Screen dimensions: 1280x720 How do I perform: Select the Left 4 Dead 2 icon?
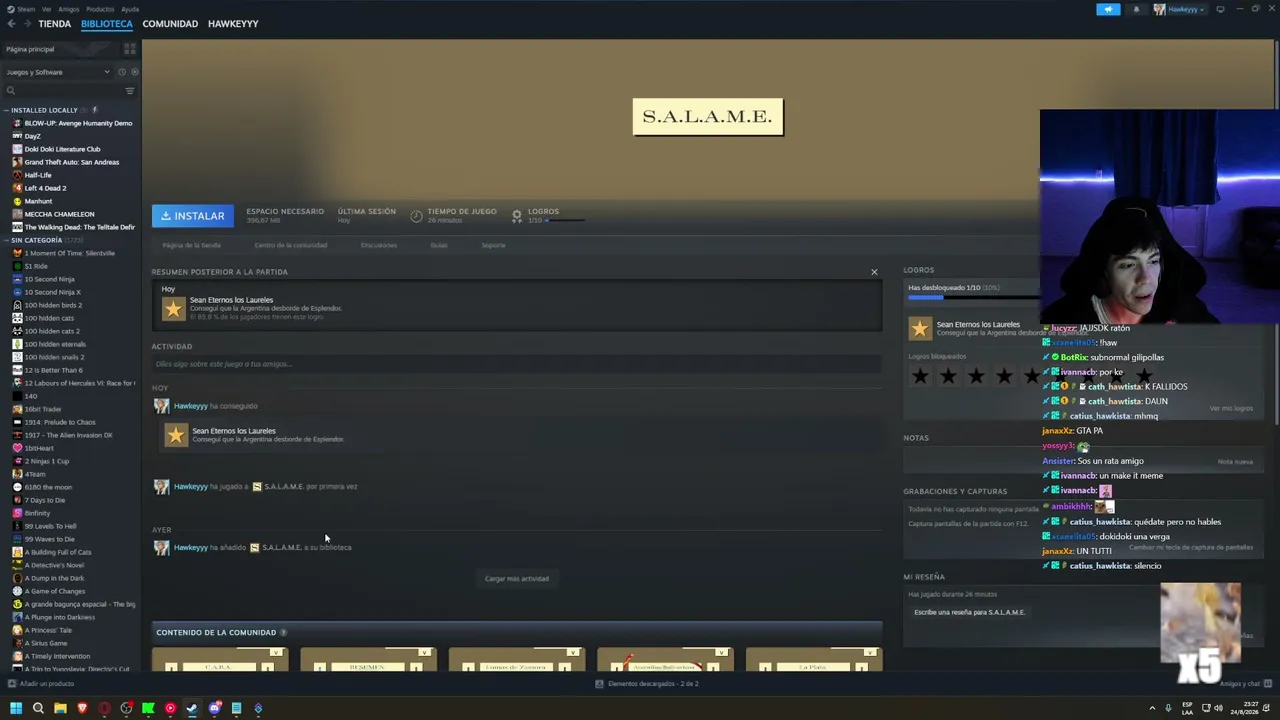click(x=17, y=188)
